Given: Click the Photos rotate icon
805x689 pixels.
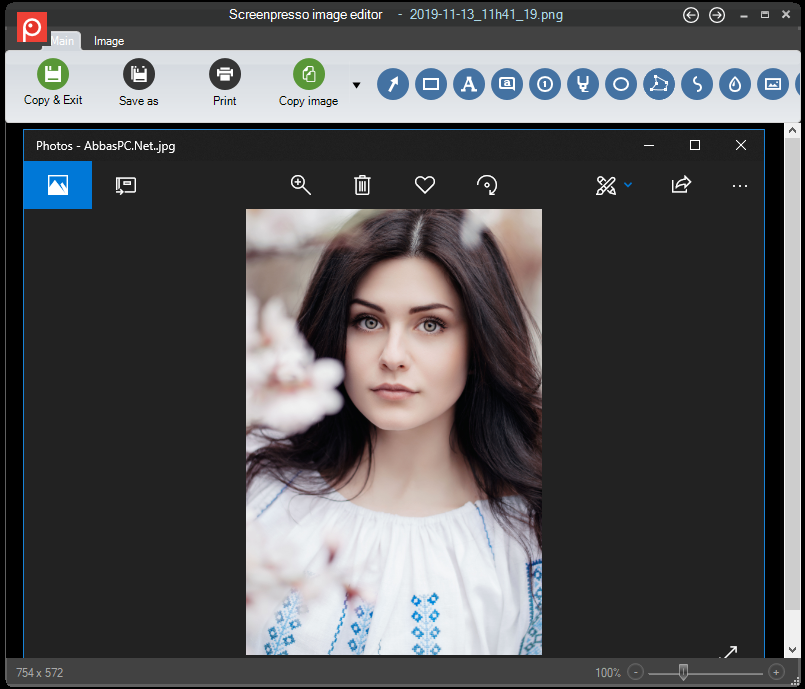Looking at the screenshot, I should point(487,185).
